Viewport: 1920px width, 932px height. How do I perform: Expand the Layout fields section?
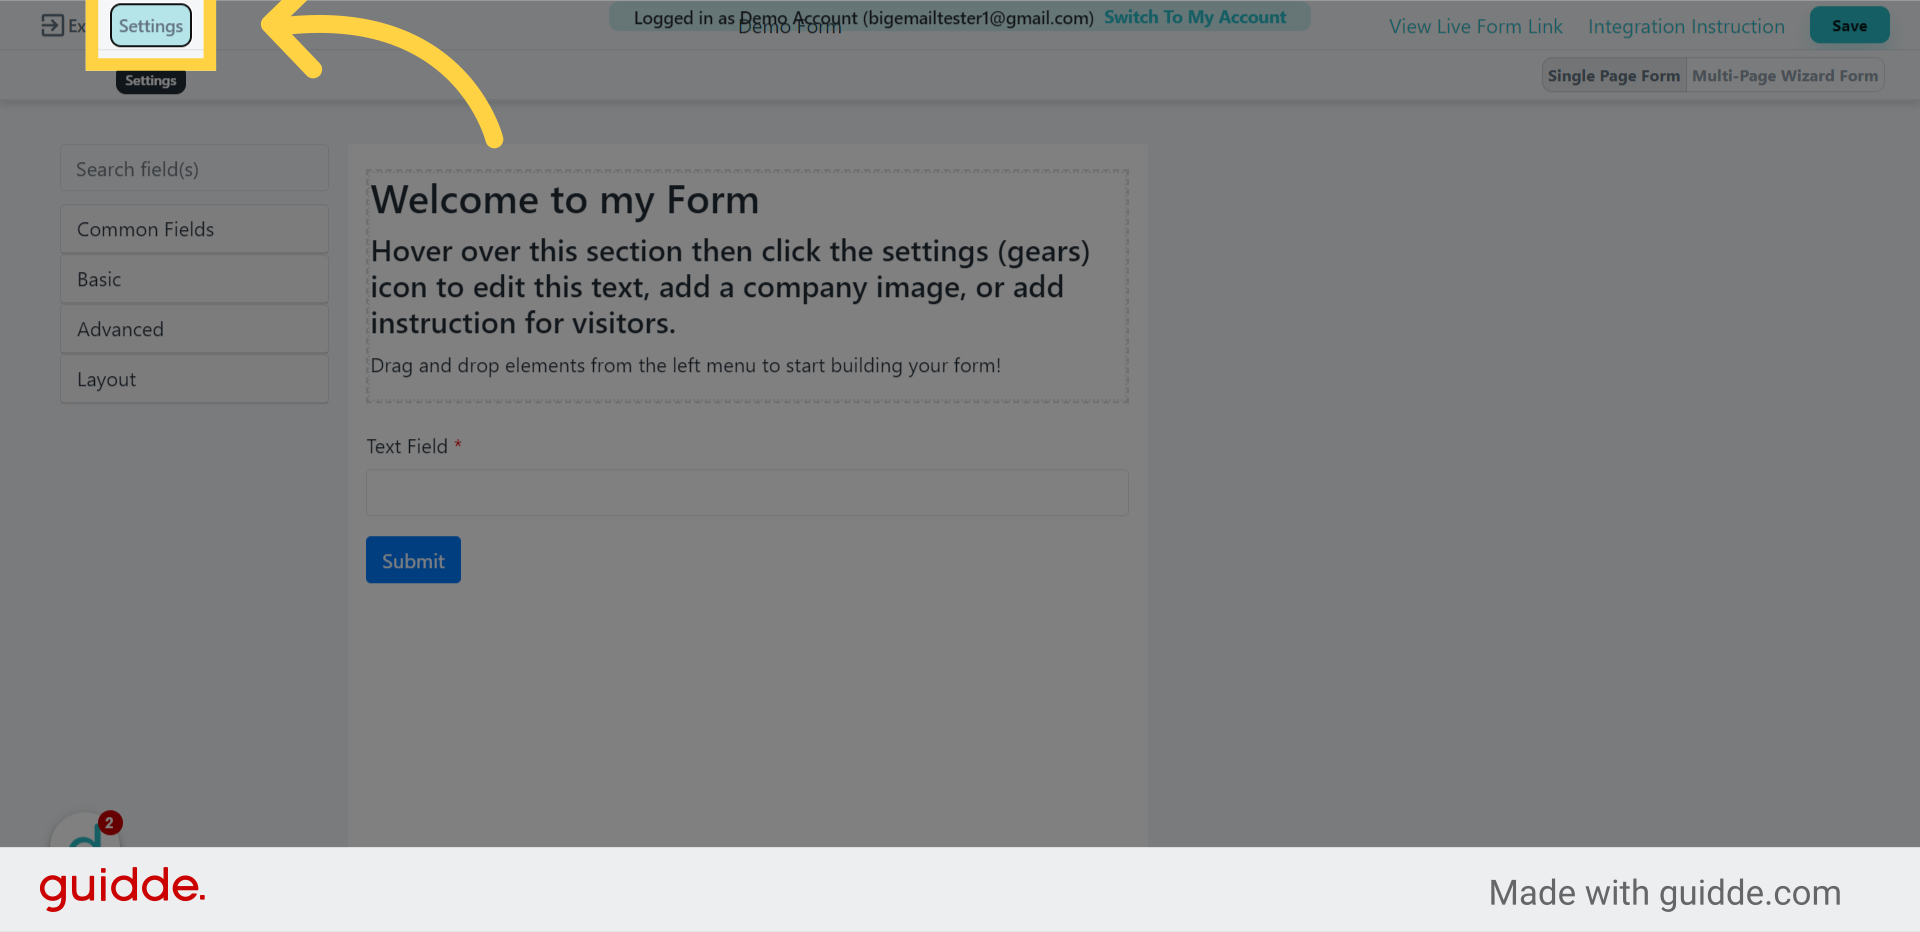click(194, 380)
